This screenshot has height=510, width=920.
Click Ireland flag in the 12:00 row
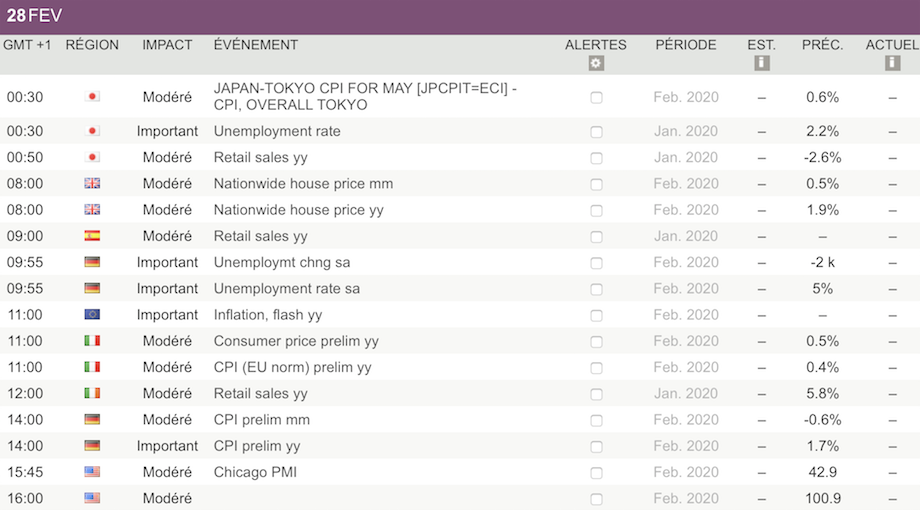click(92, 393)
